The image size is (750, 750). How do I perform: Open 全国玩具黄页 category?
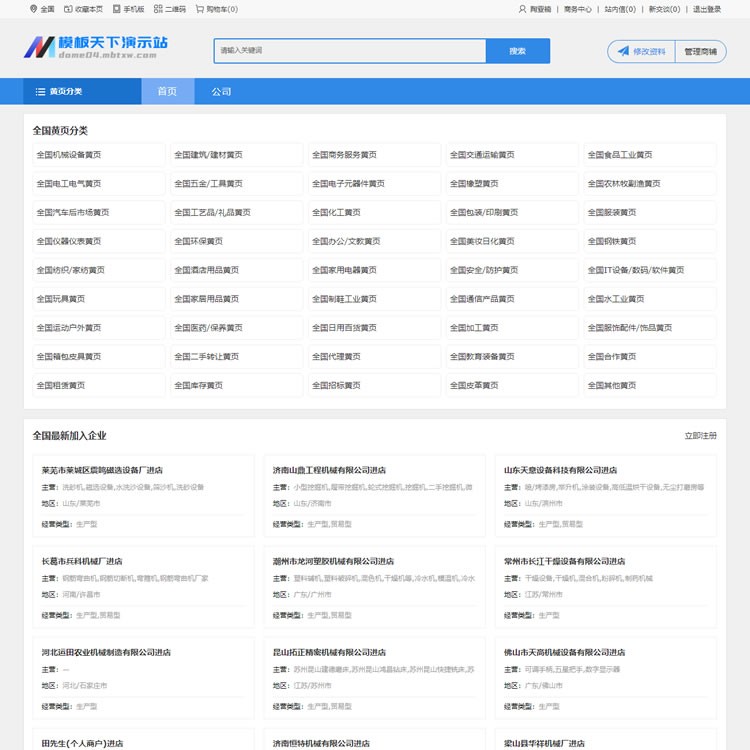tap(99, 298)
